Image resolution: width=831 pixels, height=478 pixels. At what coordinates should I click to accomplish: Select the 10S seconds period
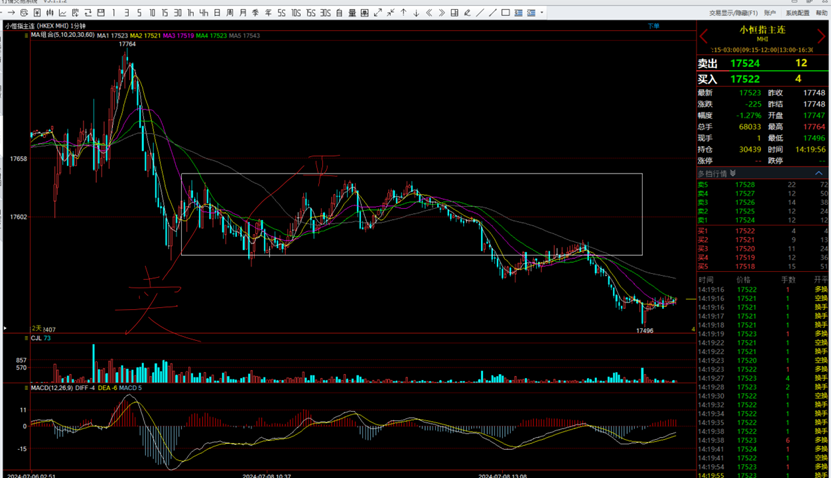tap(296, 13)
